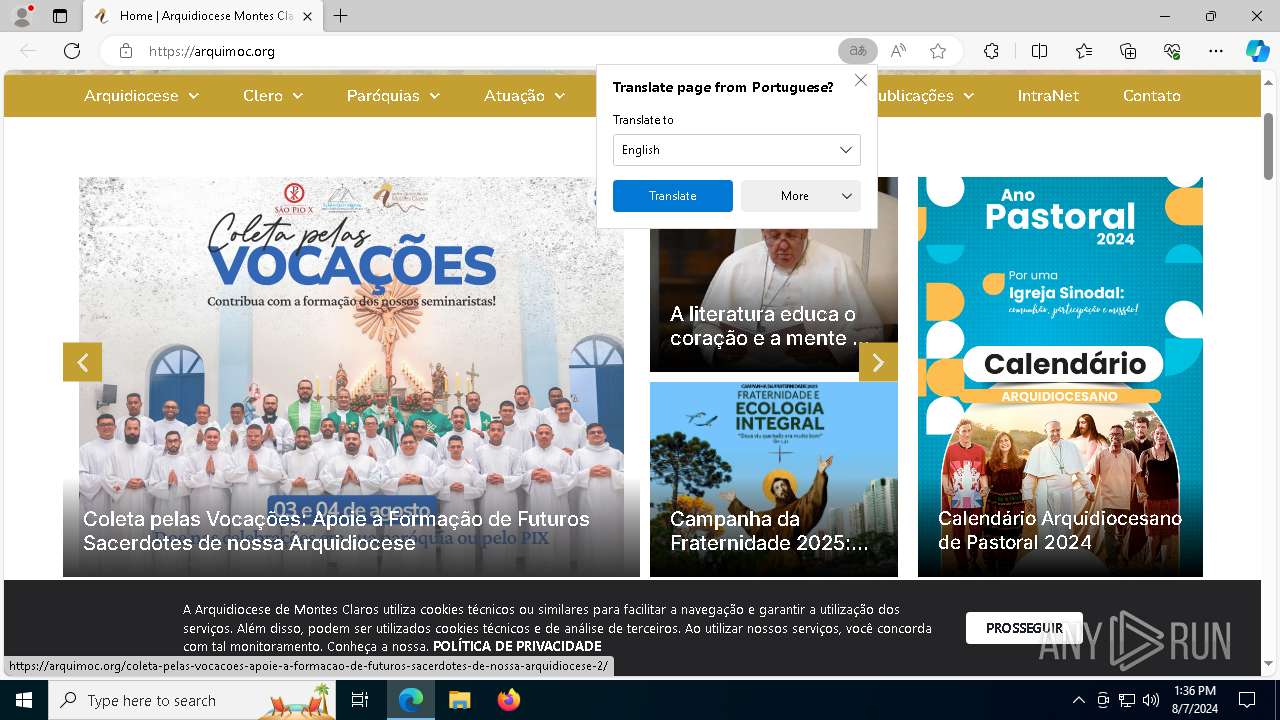Image resolution: width=1280 pixels, height=720 pixels.
Task: Enable split screen view
Action: pyautogui.click(x=1039, y=51)
